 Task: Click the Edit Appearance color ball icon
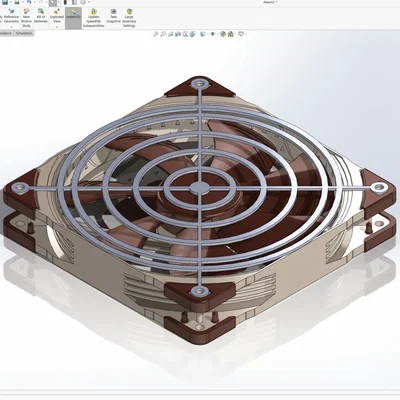coord(223,34)
